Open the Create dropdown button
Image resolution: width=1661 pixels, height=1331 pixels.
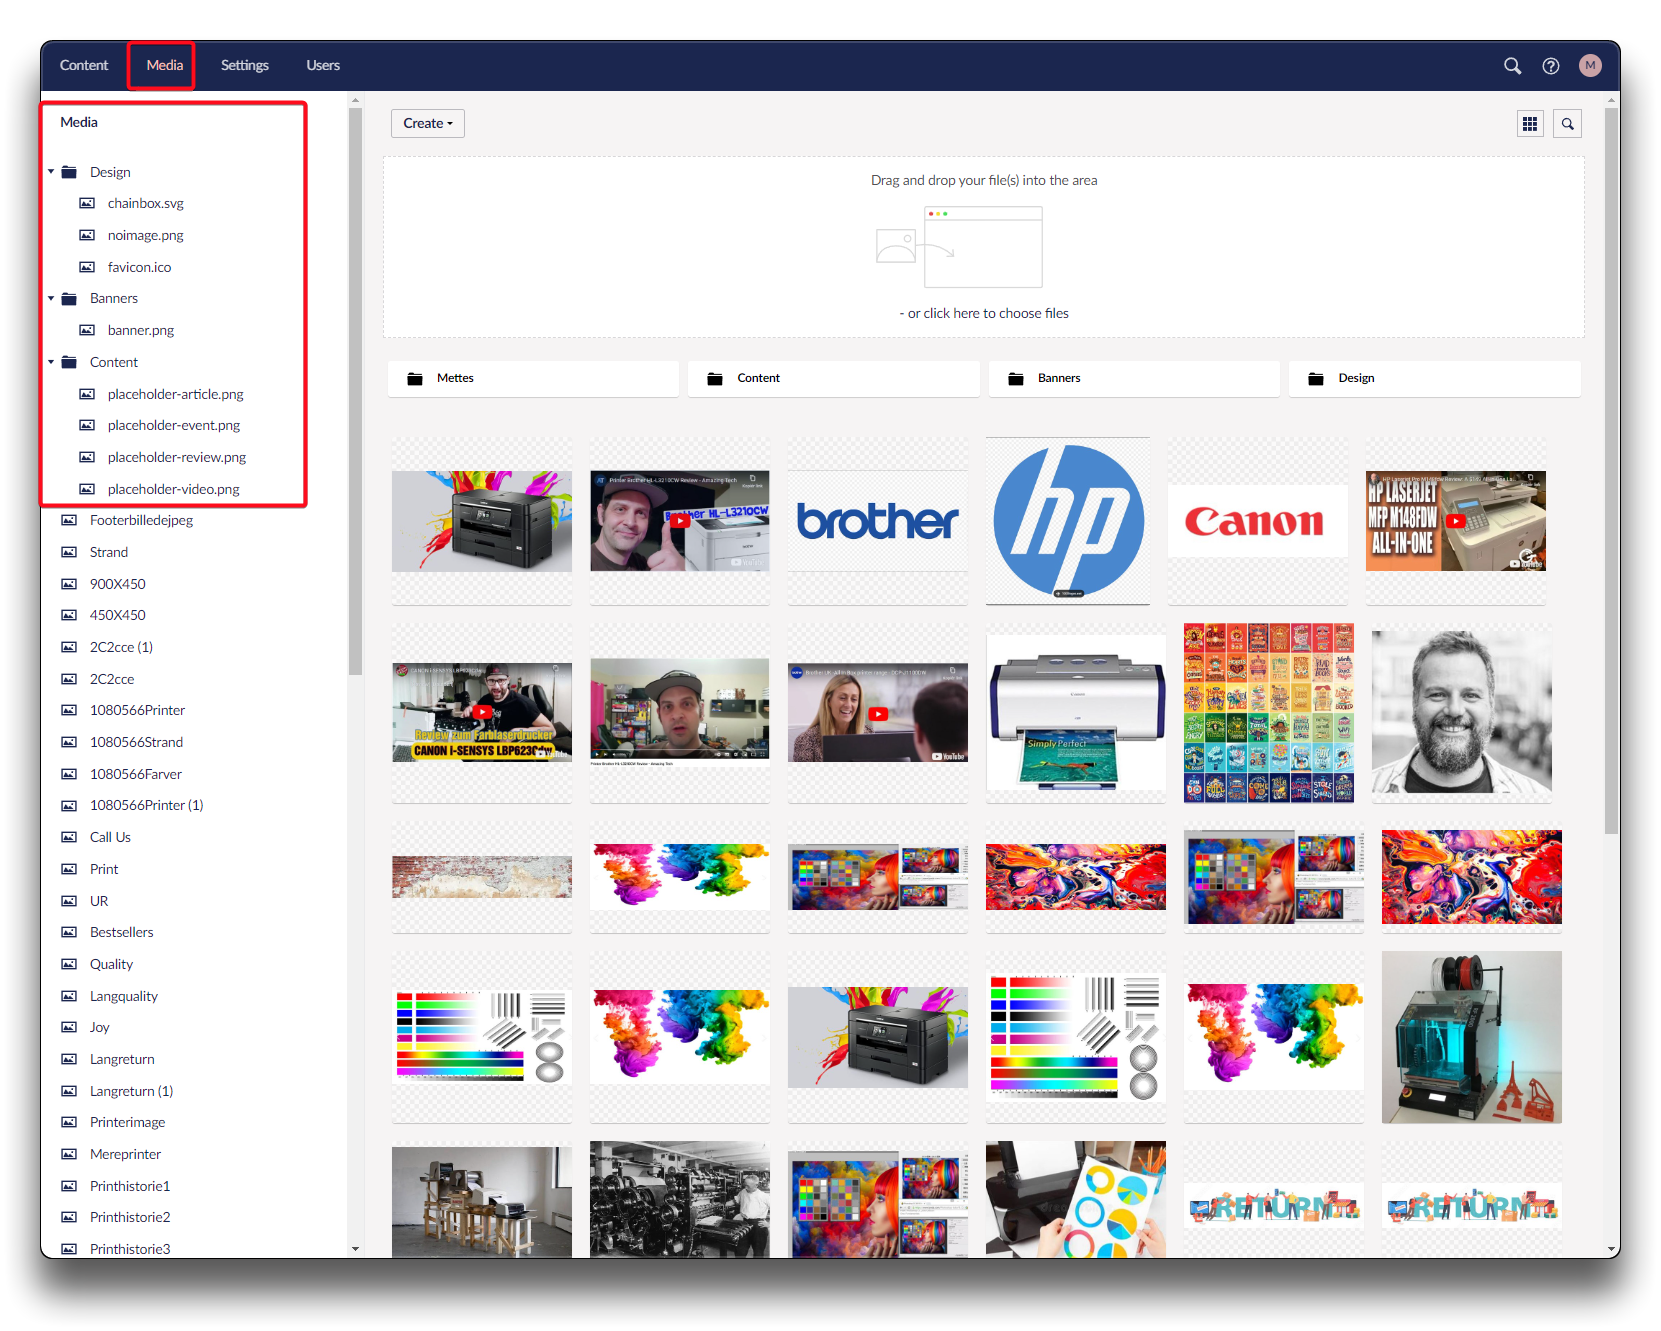click(427, 124)
